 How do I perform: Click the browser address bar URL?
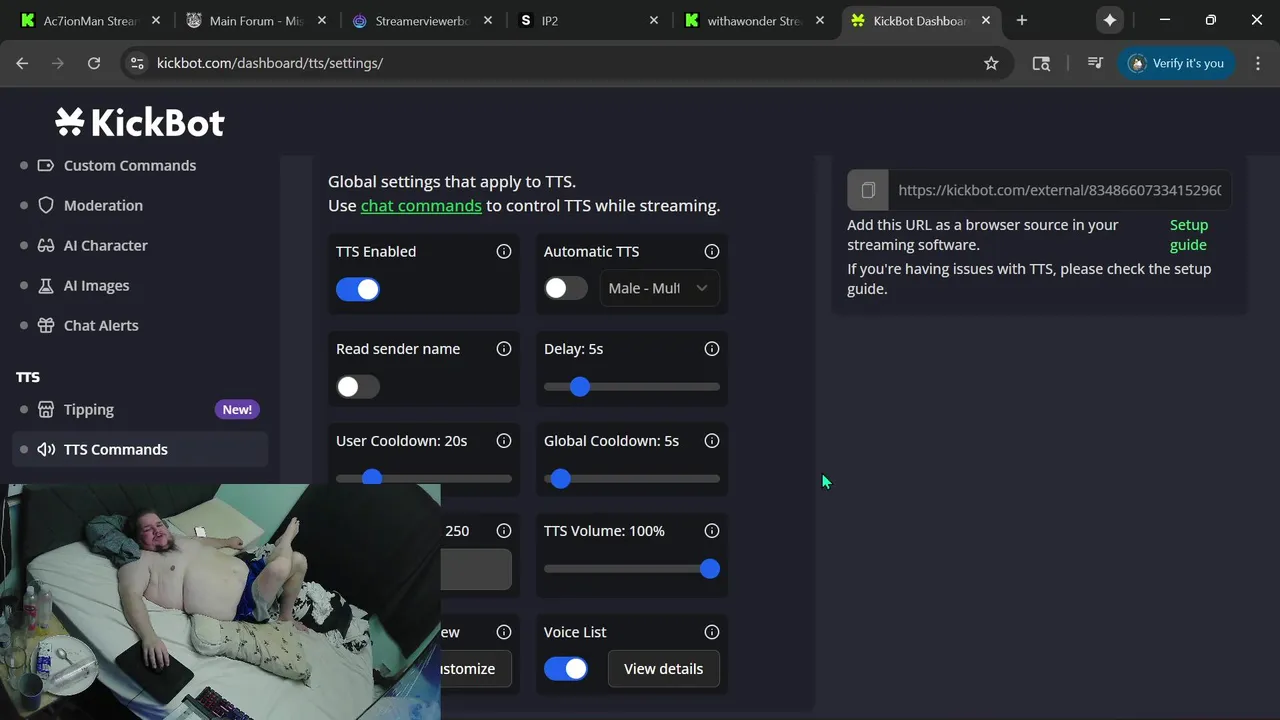click(x=270, y=63)
